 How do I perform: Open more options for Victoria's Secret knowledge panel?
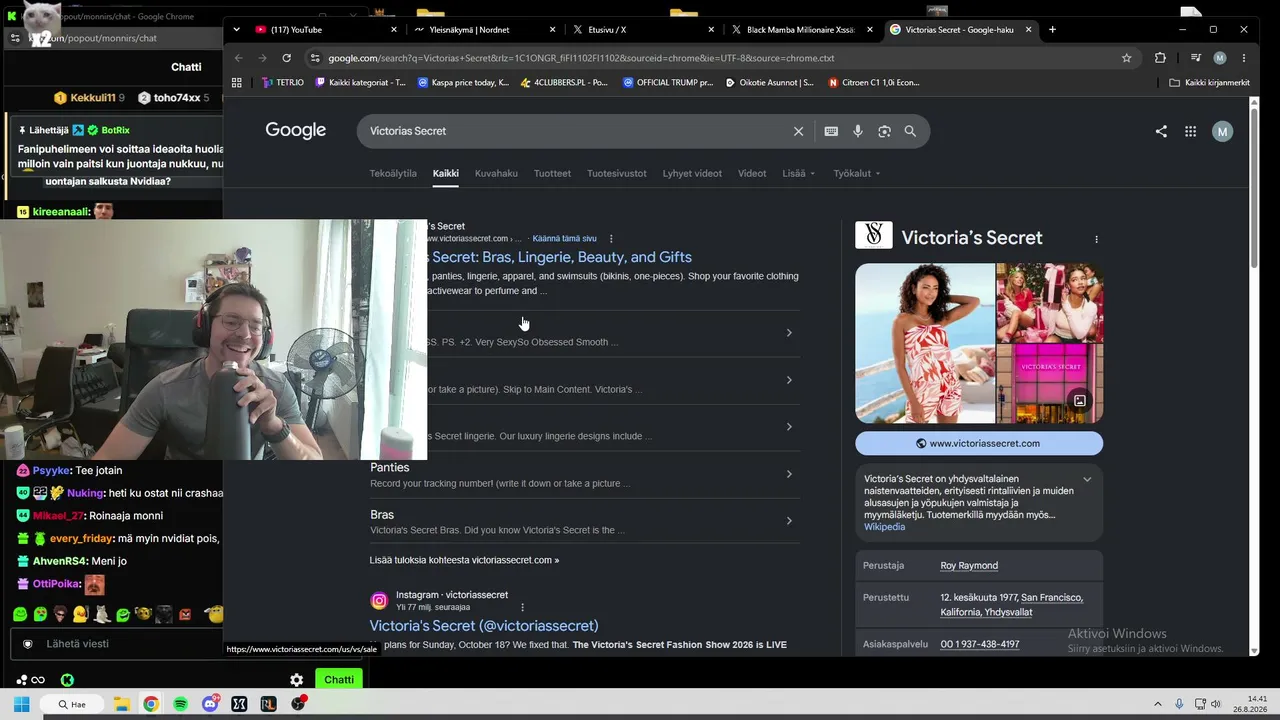click(x=1096, y=239)
